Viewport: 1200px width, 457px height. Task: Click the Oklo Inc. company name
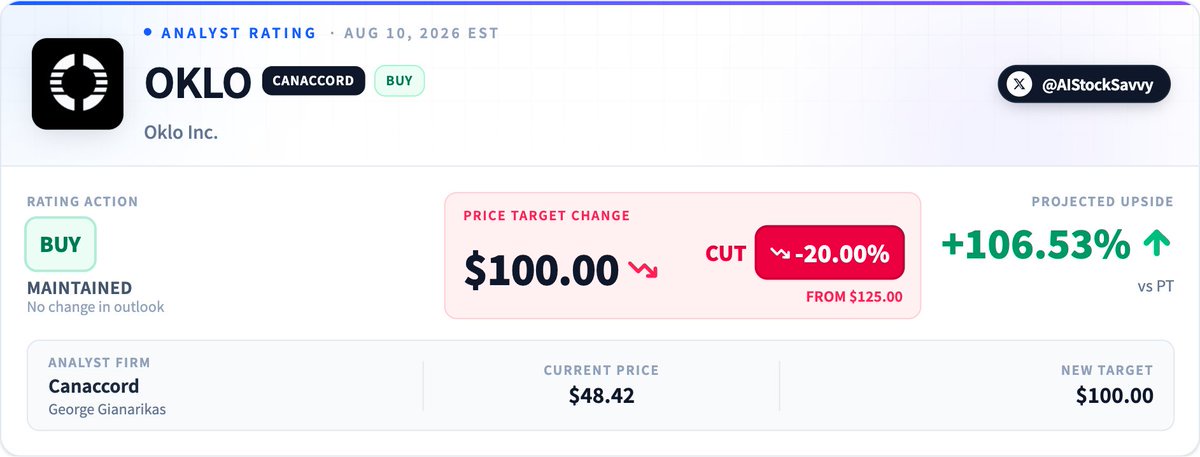(x=181, y=132)
